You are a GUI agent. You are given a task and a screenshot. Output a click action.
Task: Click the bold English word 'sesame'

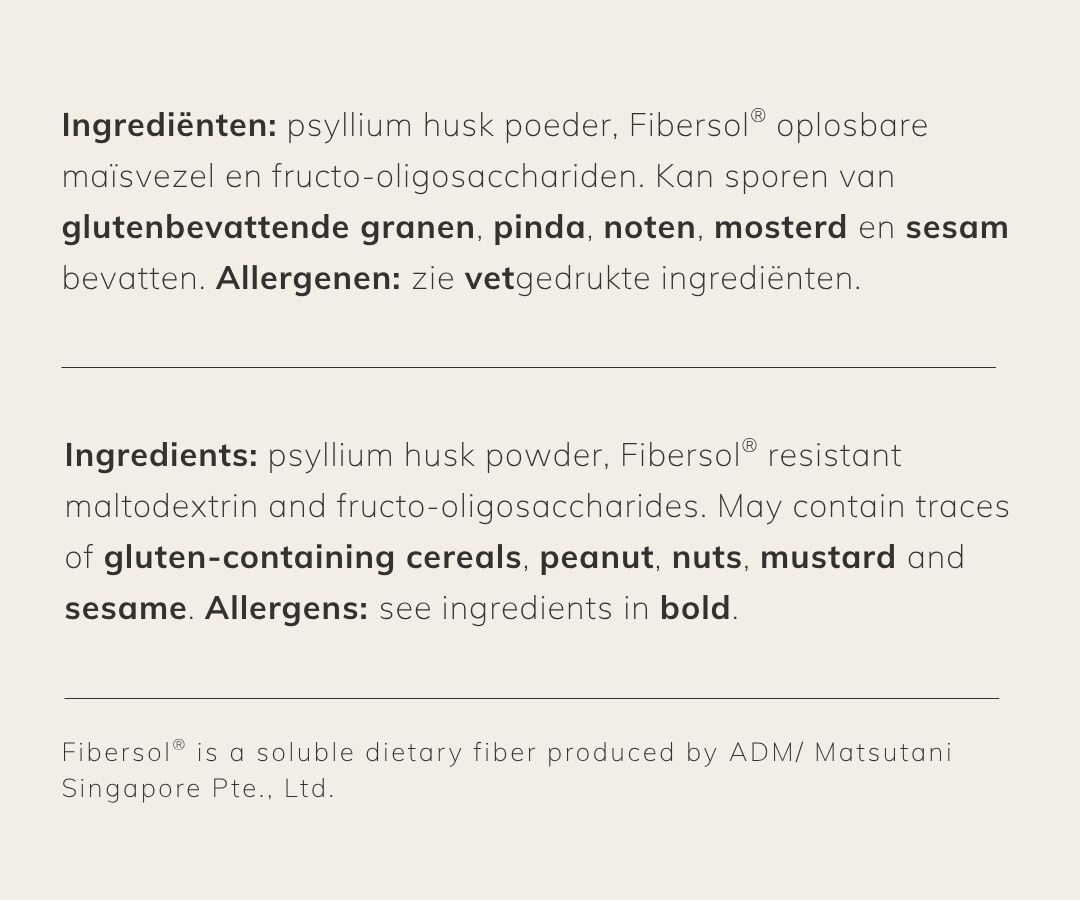(x=125, y=608)
